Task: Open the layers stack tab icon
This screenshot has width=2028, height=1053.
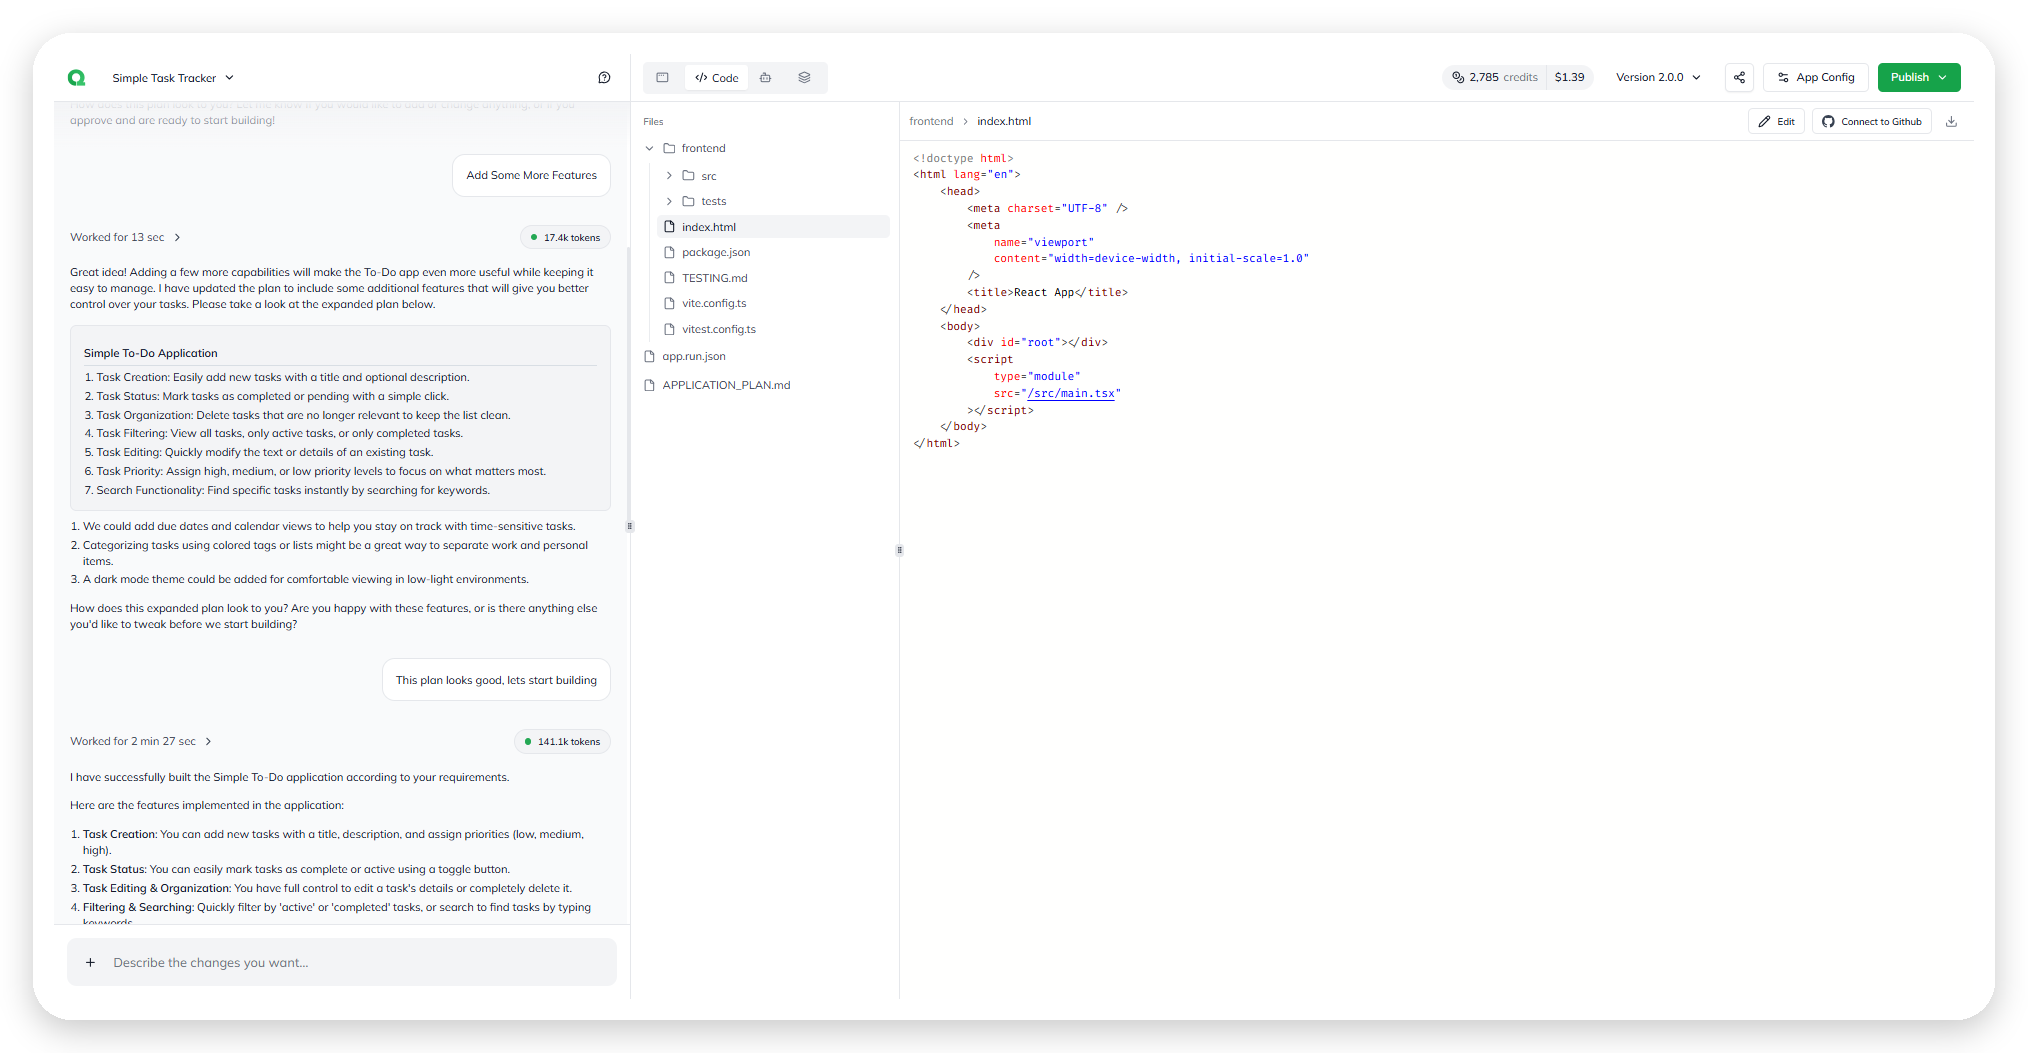Action: [804, 77]
